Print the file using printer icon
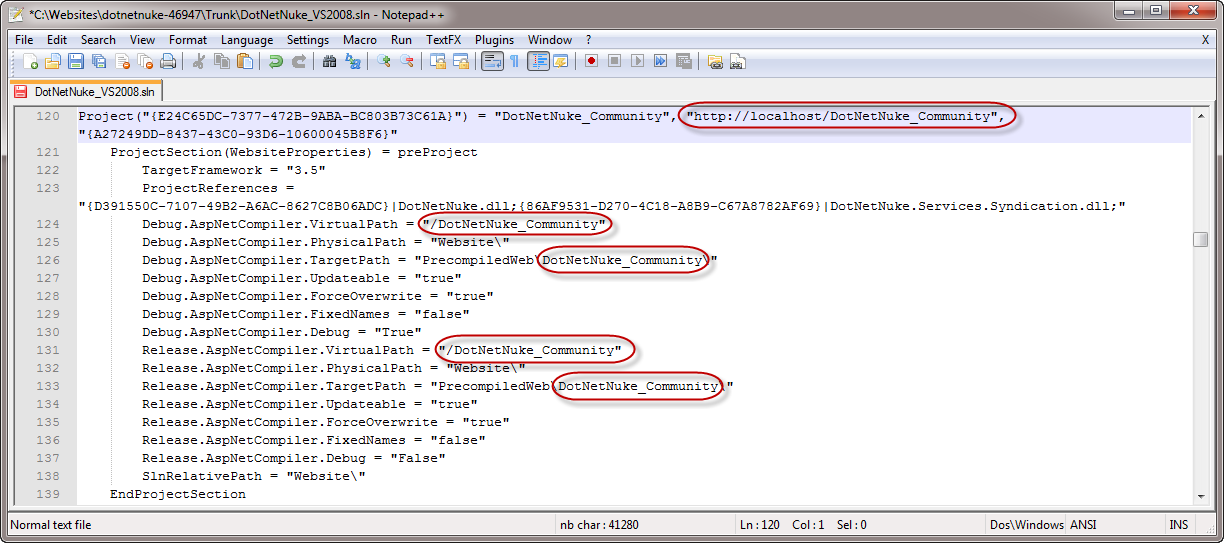Viewport: 1224px width, 543px height. click(167, 62)
